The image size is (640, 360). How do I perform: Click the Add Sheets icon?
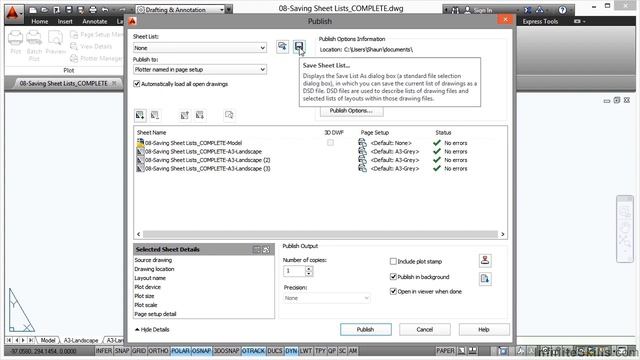click(140, 115)
